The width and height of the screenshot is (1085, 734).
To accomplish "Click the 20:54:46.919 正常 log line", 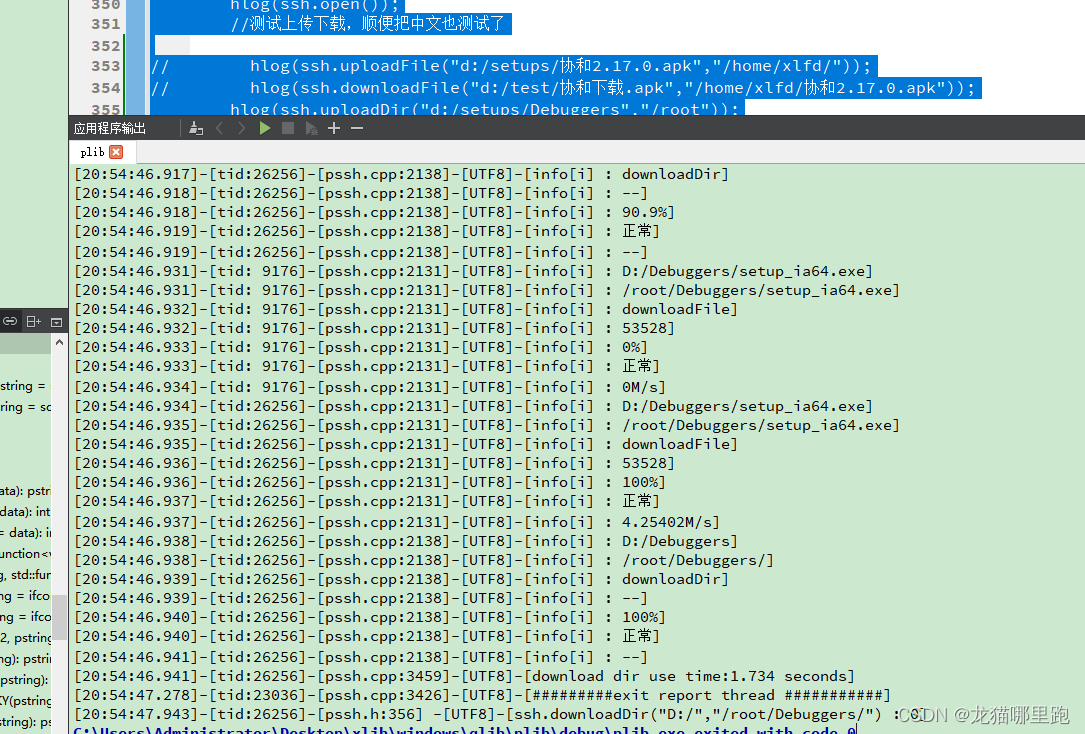I will 367,231.
